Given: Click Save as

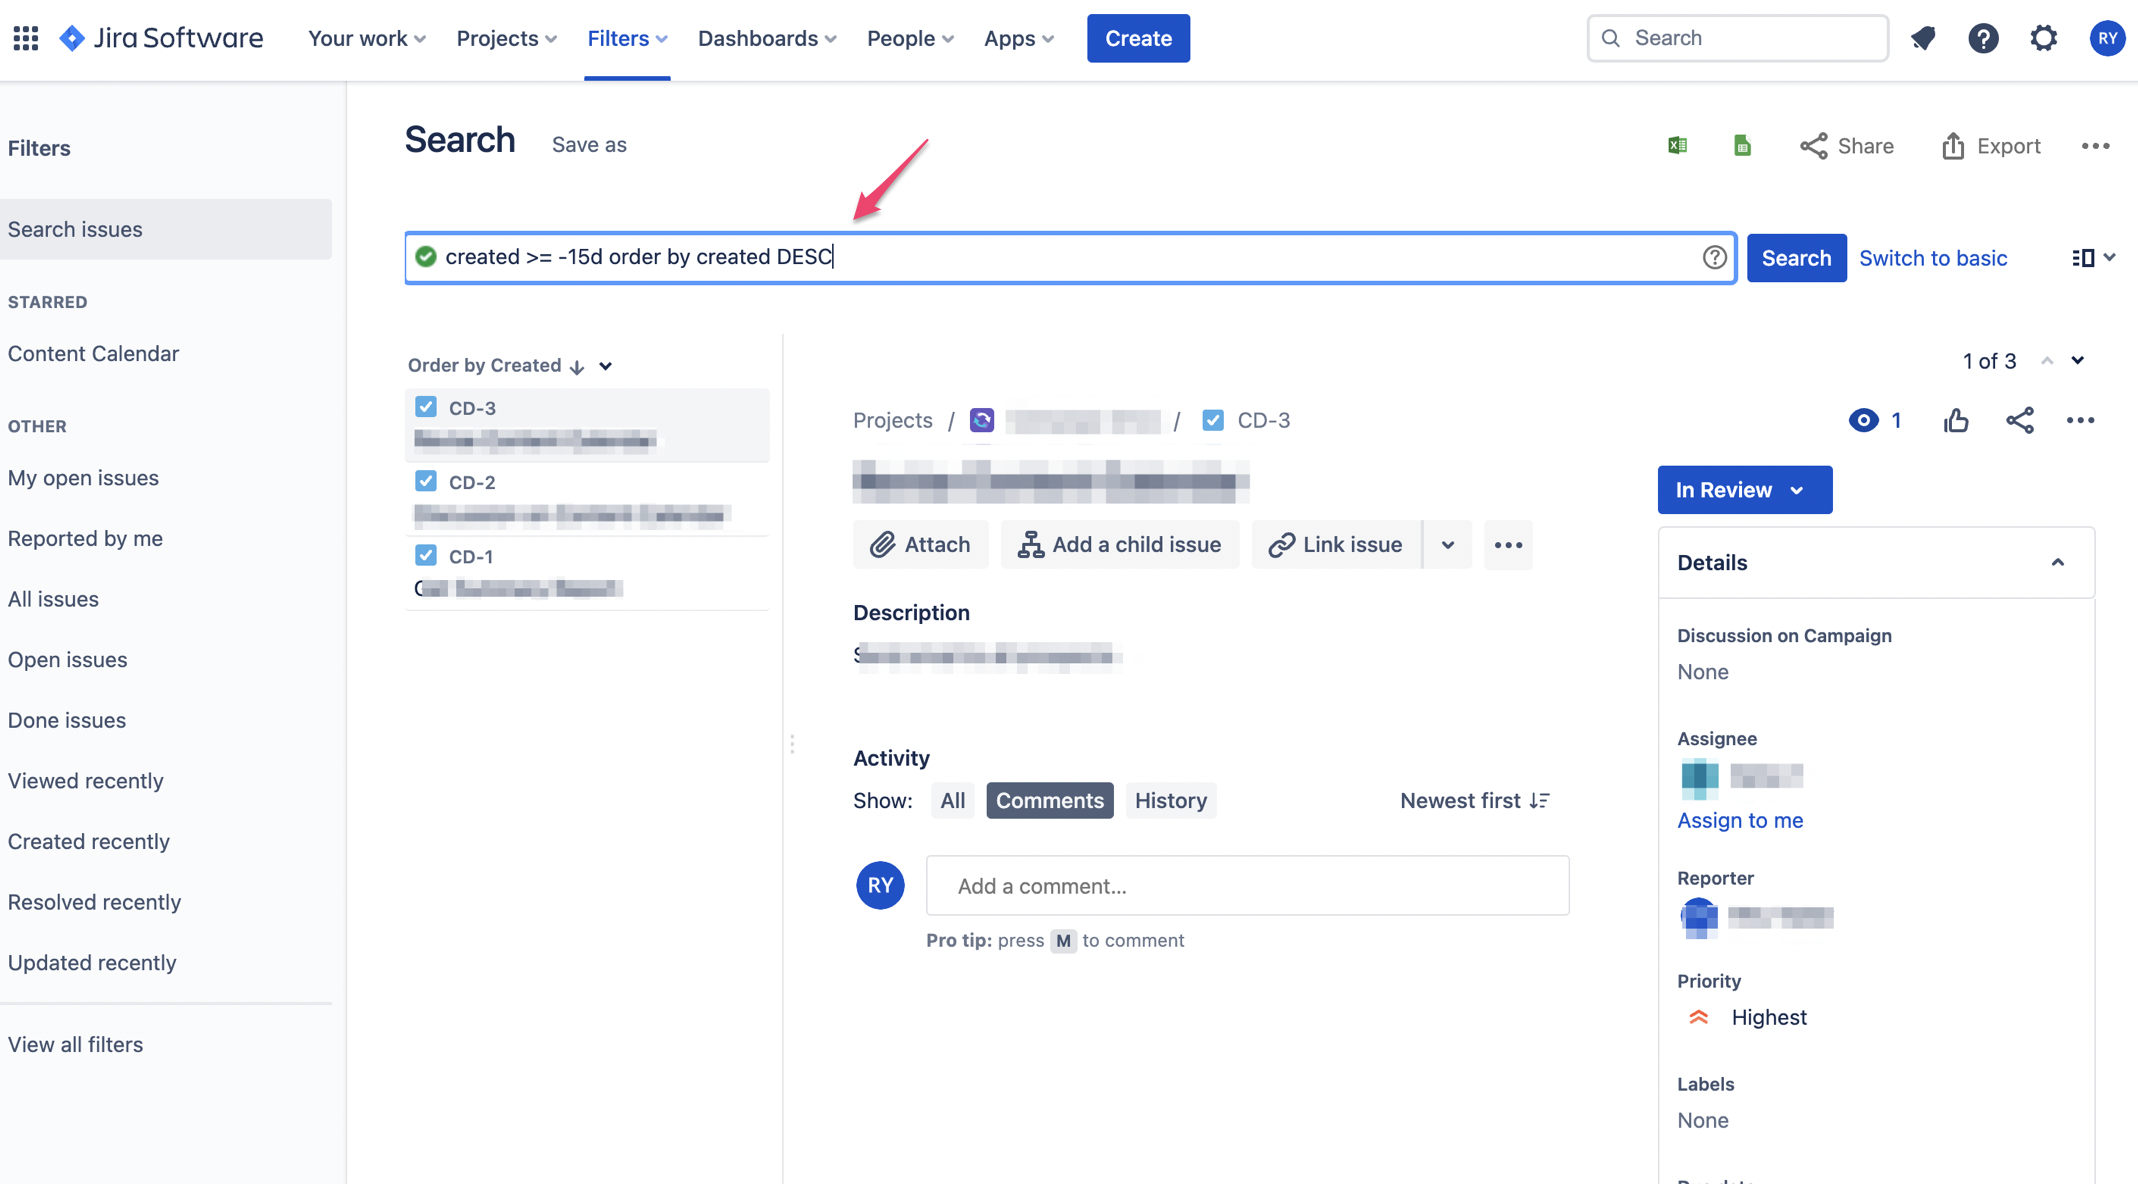Looking at the screenshot, I should tap(589, 145).
